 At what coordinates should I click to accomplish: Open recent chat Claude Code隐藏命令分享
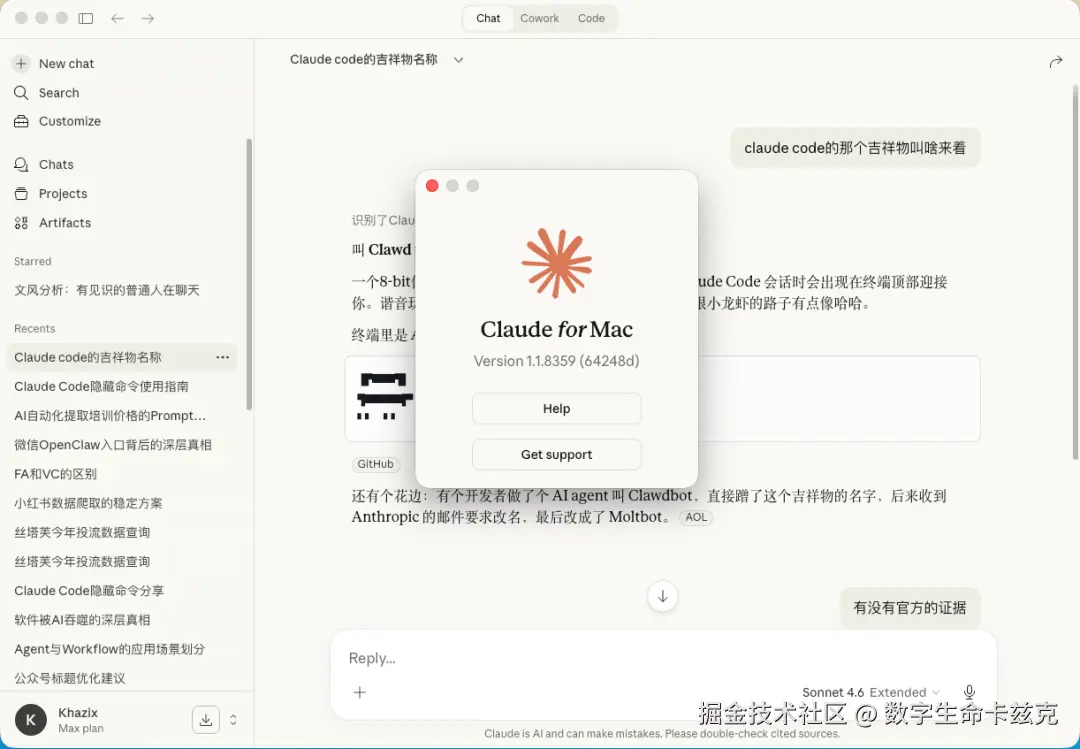(90, 591)
